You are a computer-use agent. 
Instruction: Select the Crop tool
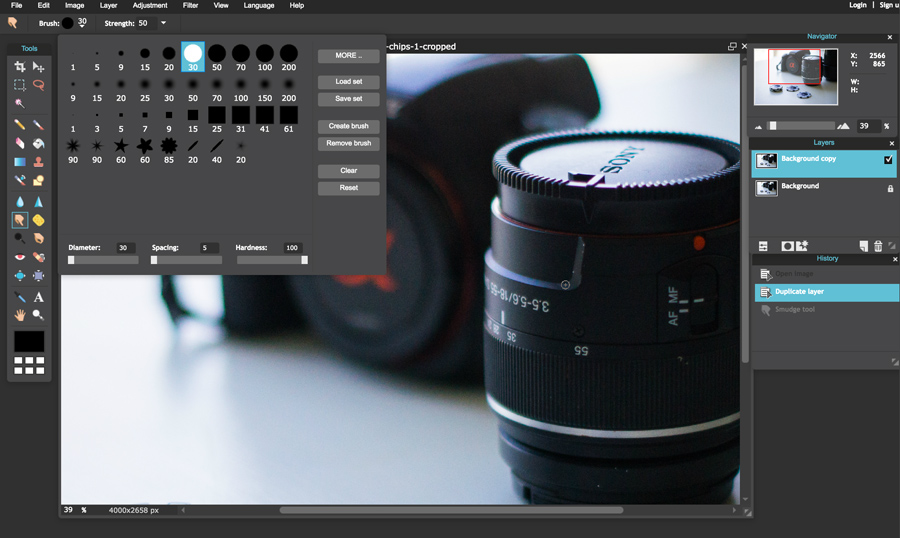(x=20, y=67)
